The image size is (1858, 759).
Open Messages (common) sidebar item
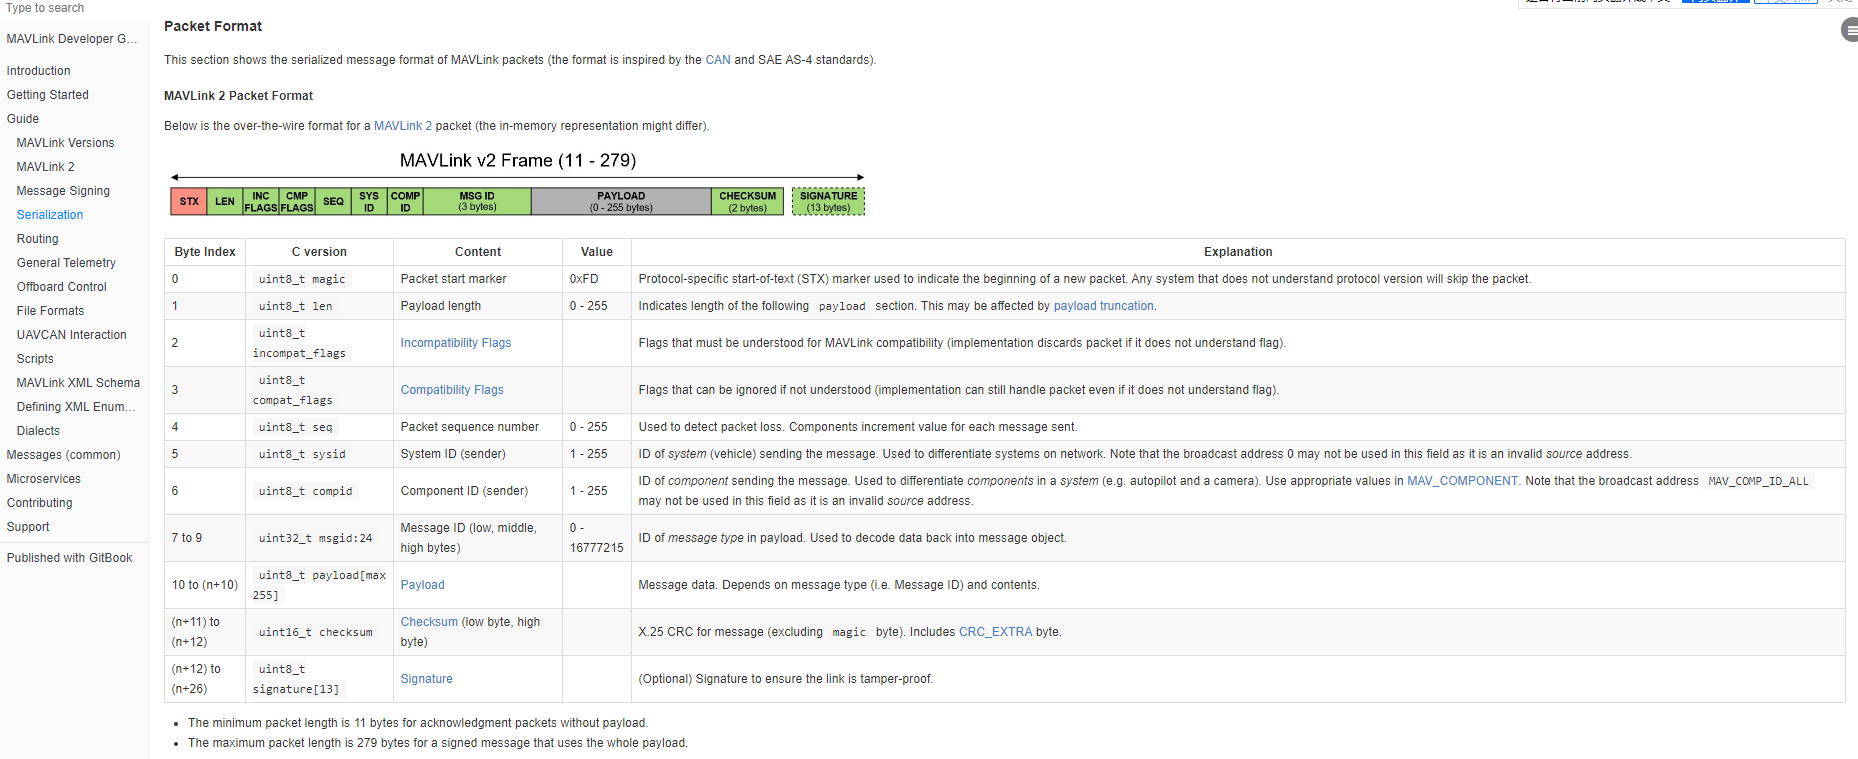point(64,455)
